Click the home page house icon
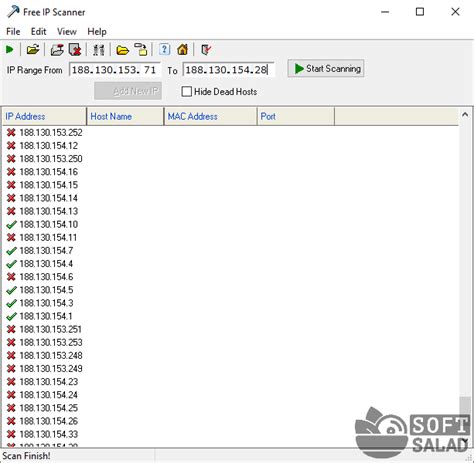 (x=183, y=50)
